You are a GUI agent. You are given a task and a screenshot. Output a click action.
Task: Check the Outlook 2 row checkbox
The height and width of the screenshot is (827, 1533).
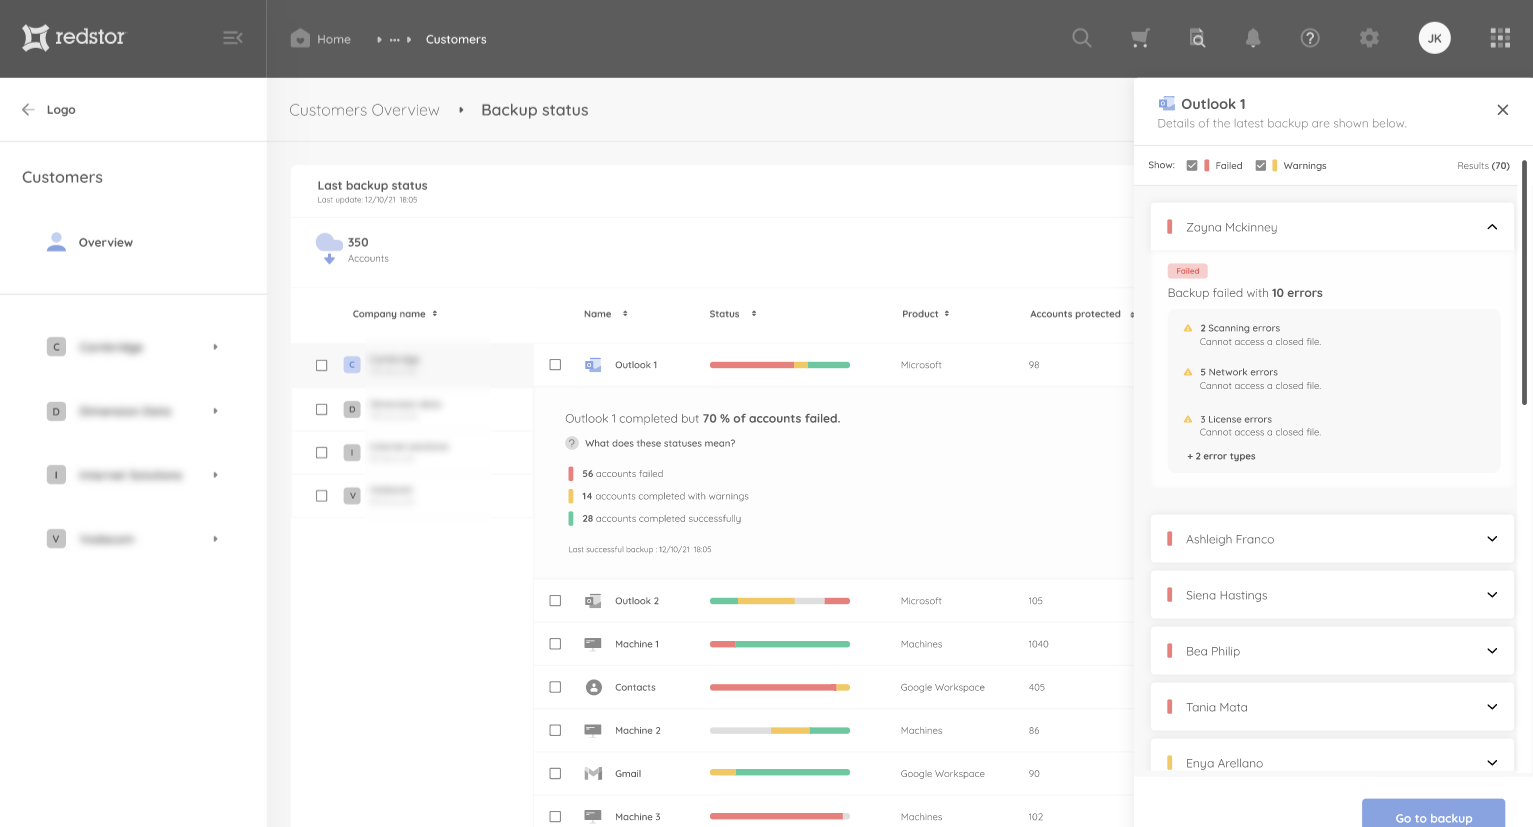coord(555,601)
